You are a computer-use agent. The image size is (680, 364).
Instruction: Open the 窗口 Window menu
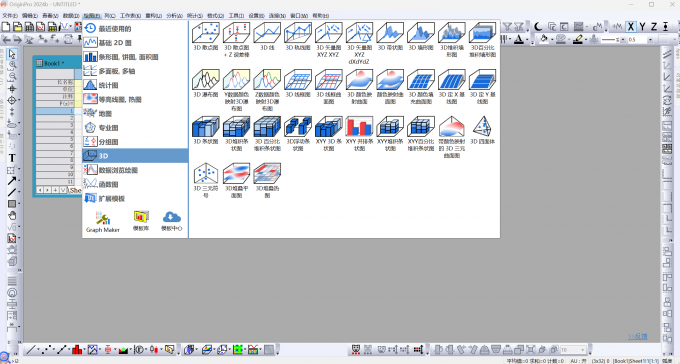pos(299,16)
